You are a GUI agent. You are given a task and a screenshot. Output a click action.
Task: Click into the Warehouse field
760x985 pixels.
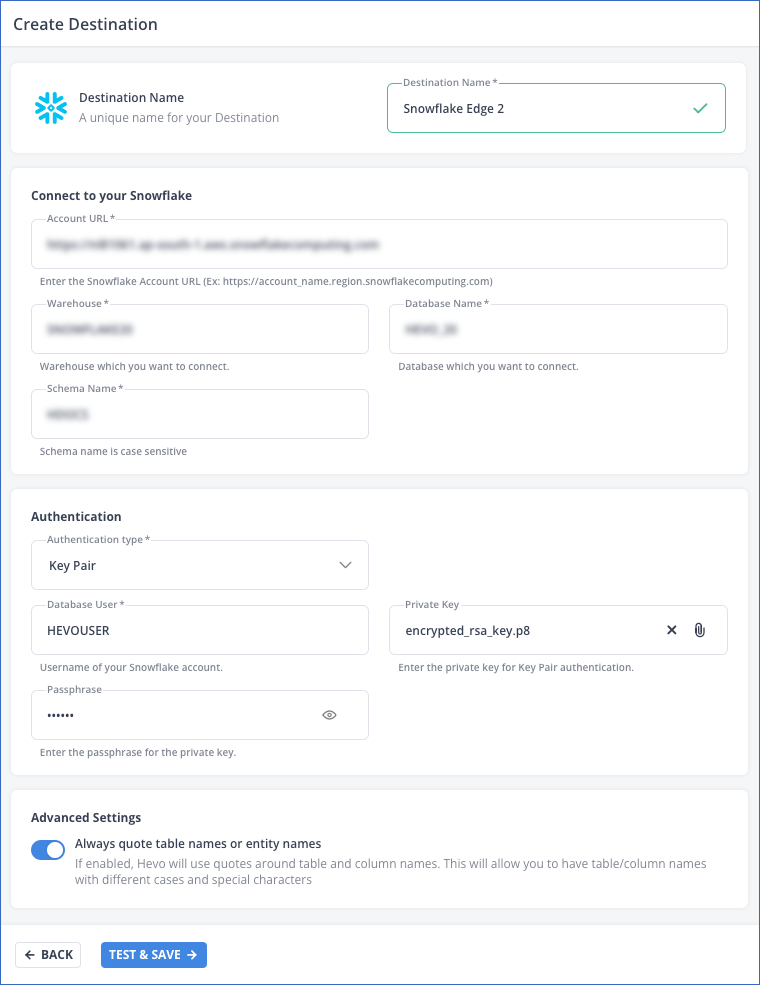(x=200, y=329)
